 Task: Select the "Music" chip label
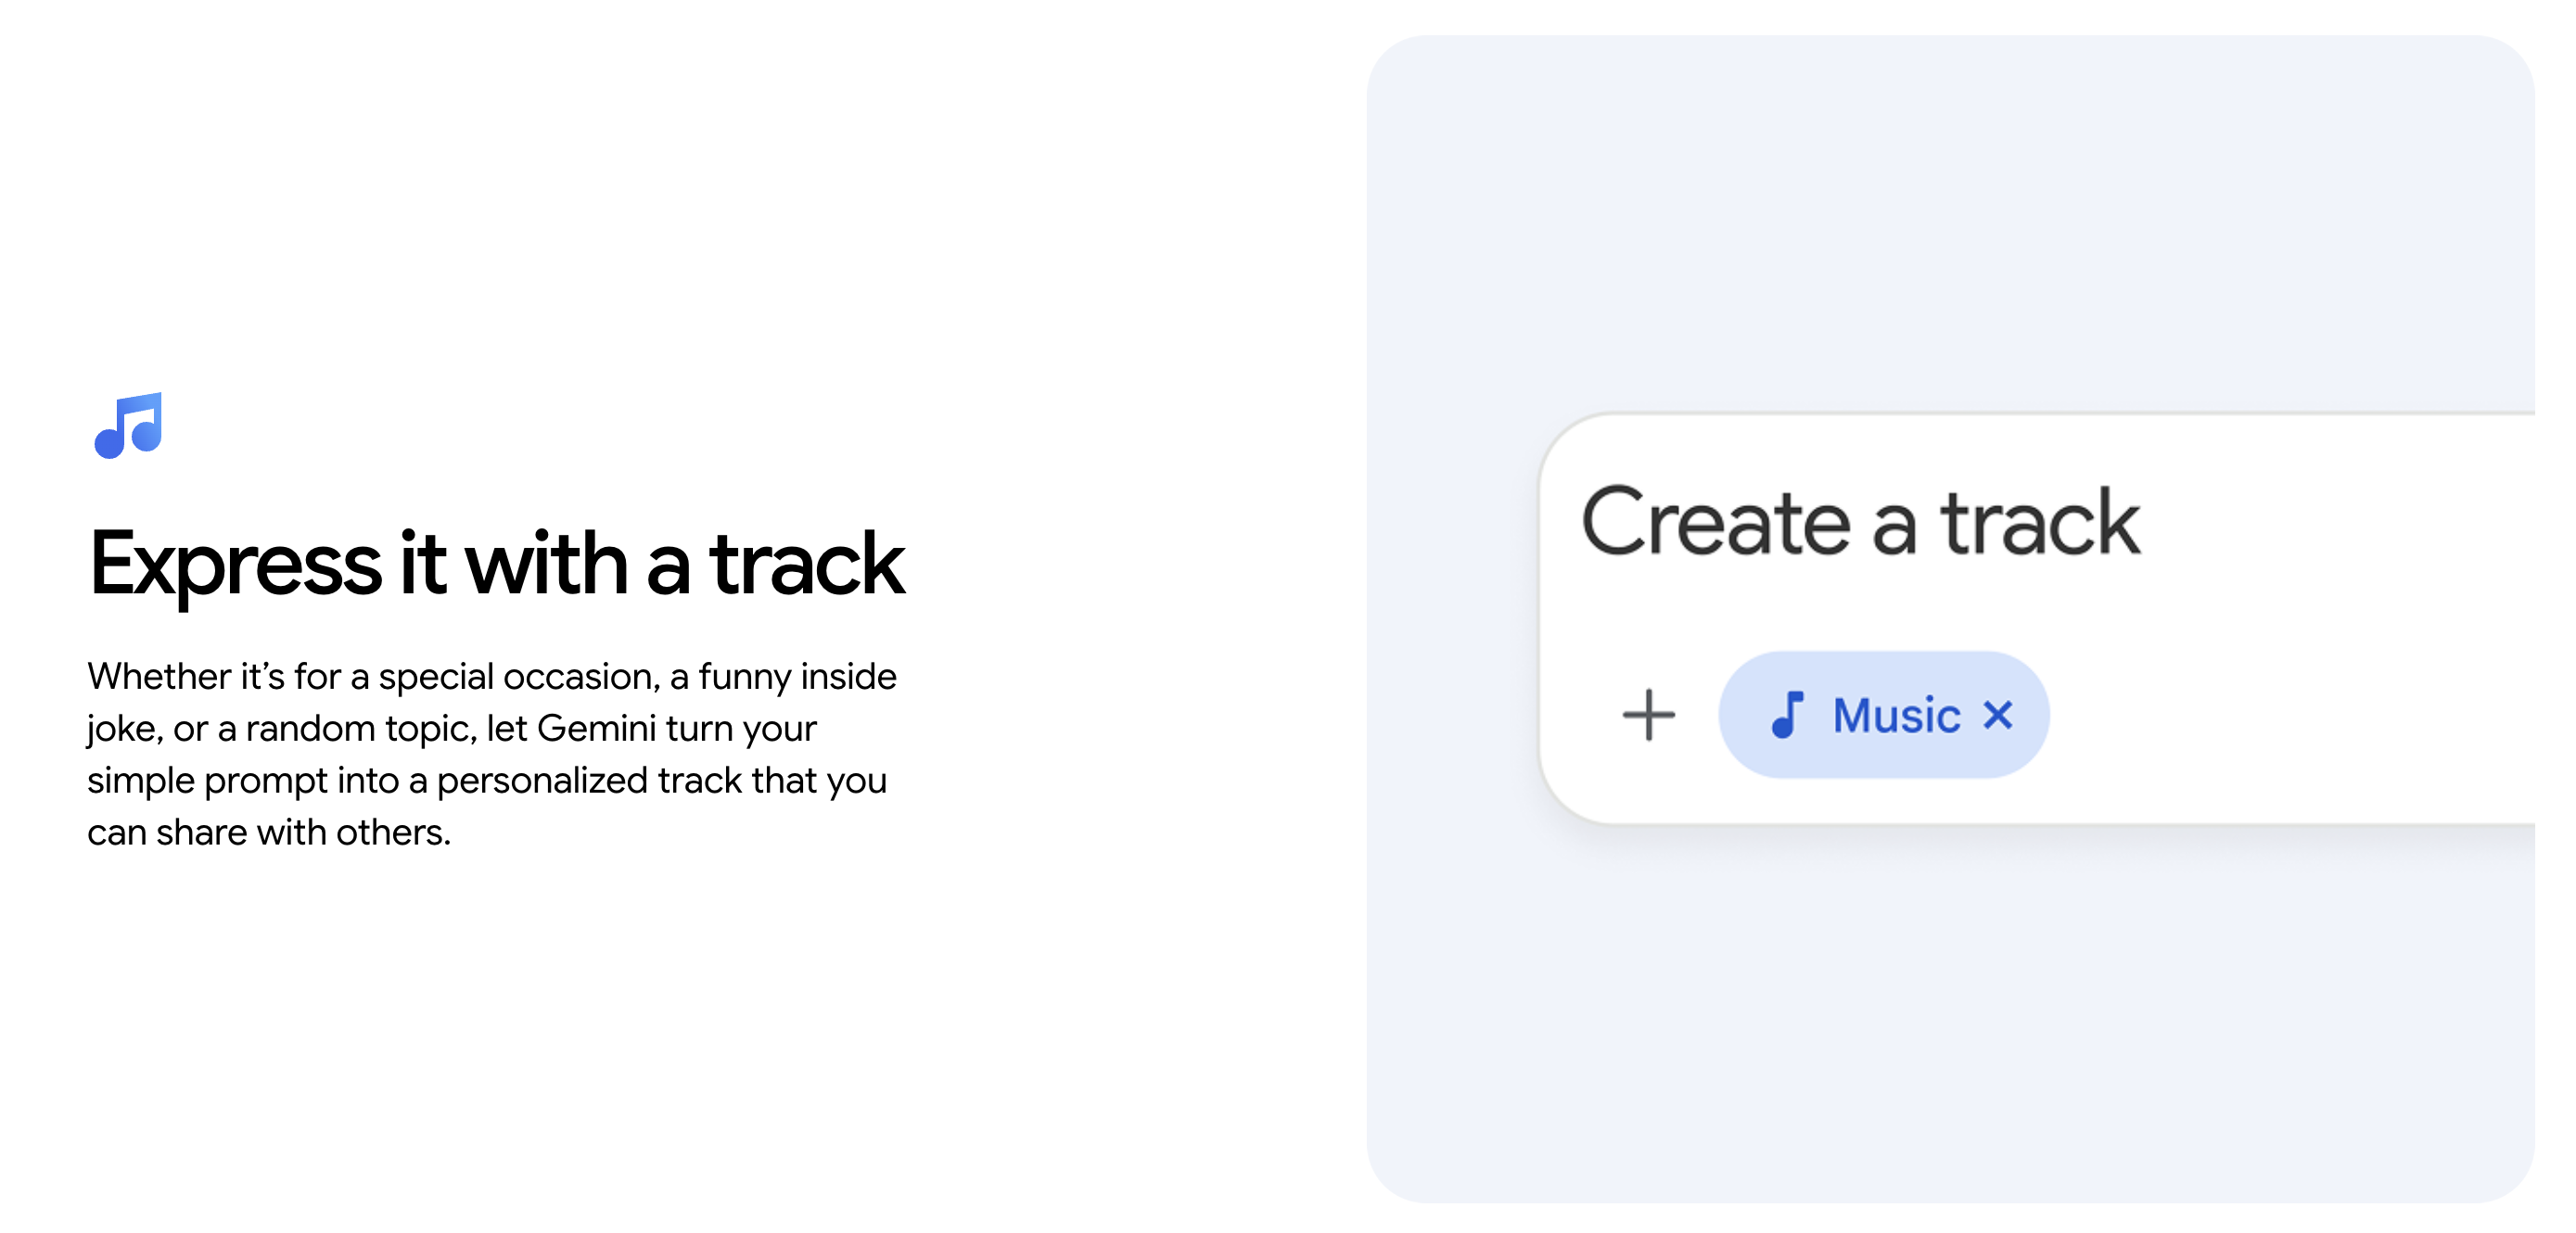click(x=1895, y=715)
